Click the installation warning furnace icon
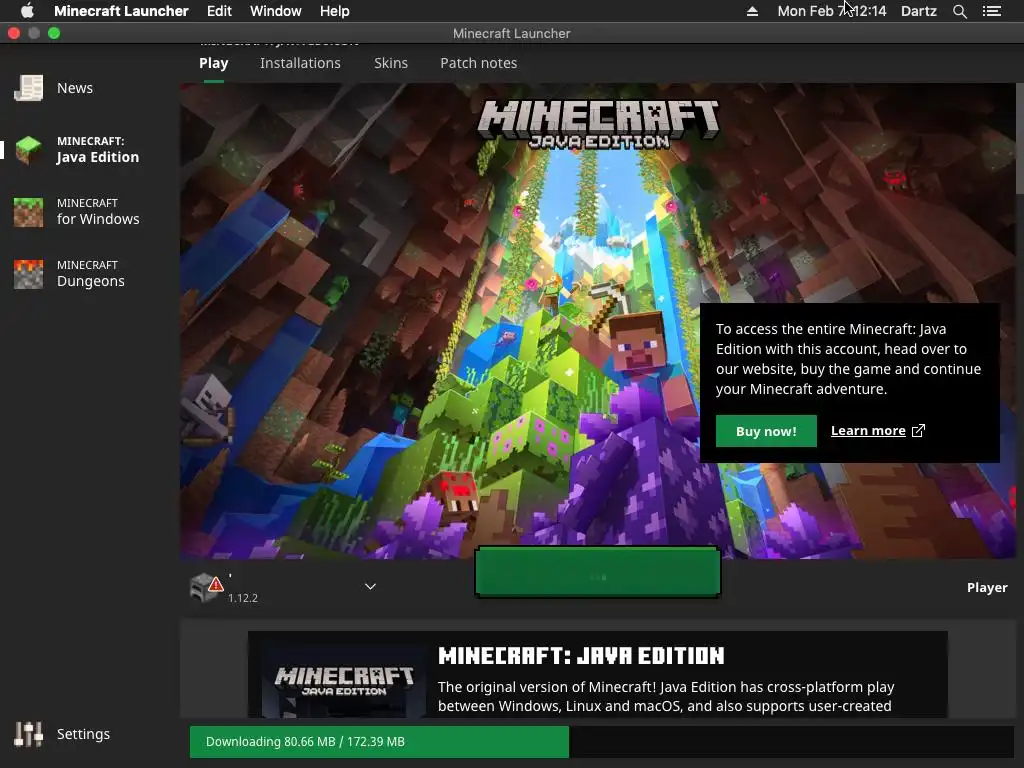The width and height of the screenshot is (1024, 768). pos(207,587)
